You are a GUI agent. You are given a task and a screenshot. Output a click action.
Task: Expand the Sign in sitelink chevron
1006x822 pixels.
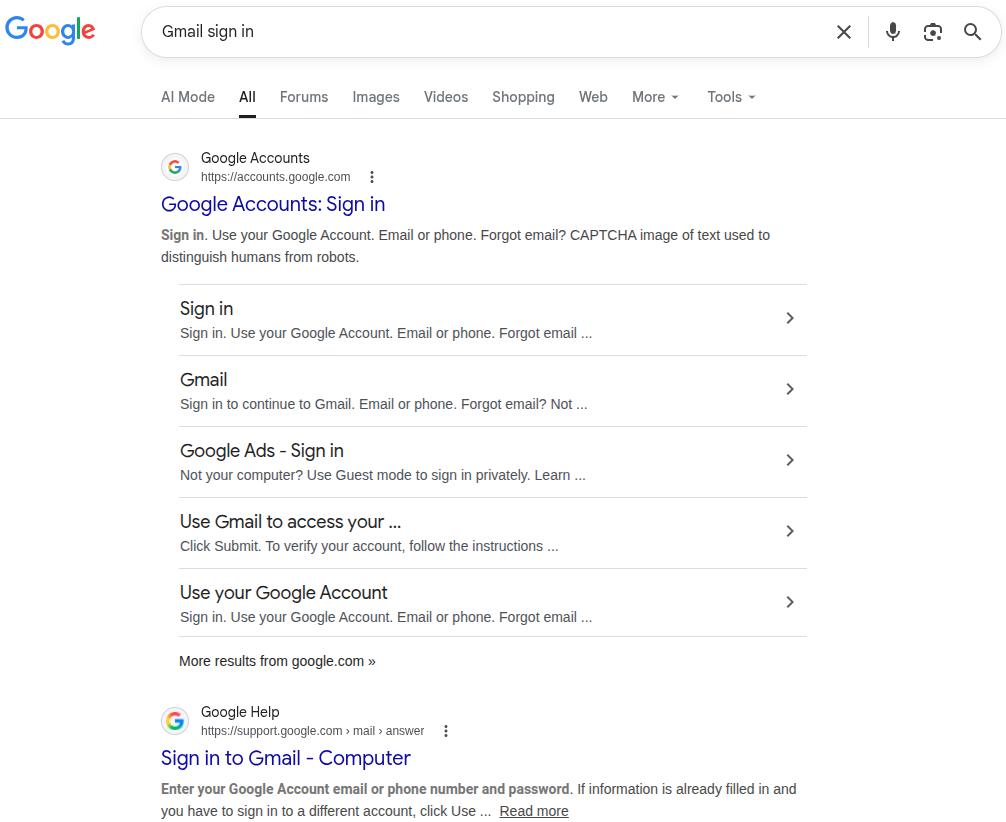(790, 318)
